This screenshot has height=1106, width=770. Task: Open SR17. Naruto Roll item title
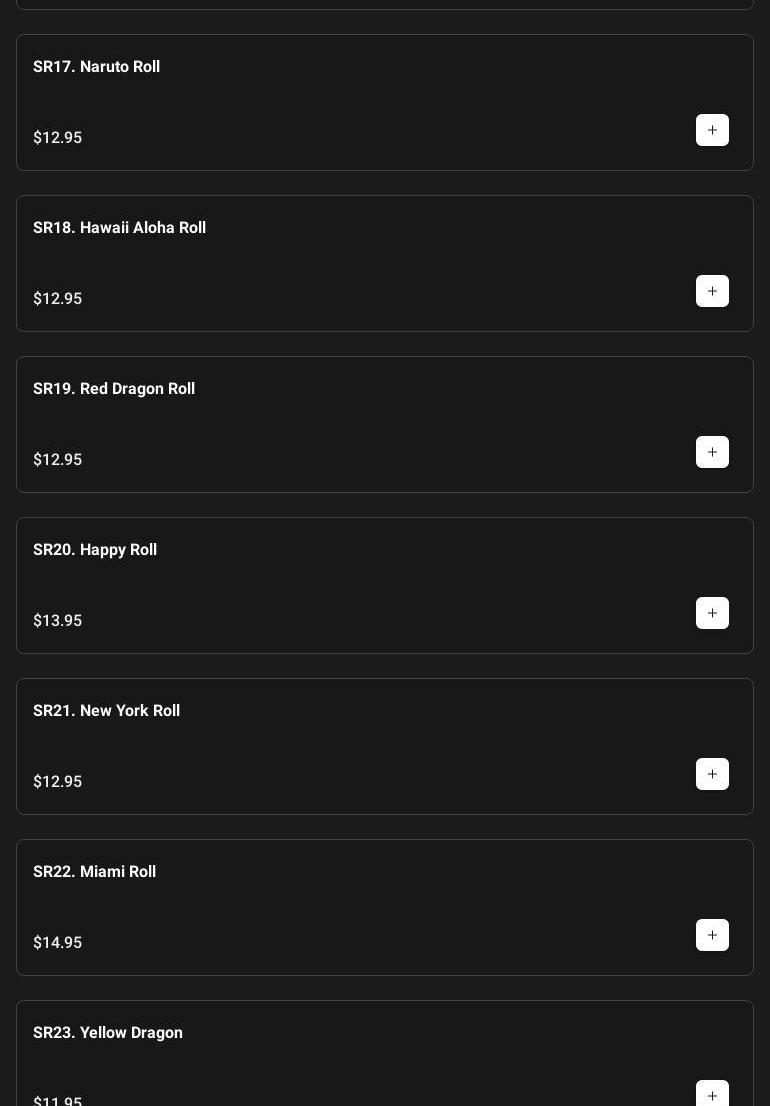pos(96,67)
